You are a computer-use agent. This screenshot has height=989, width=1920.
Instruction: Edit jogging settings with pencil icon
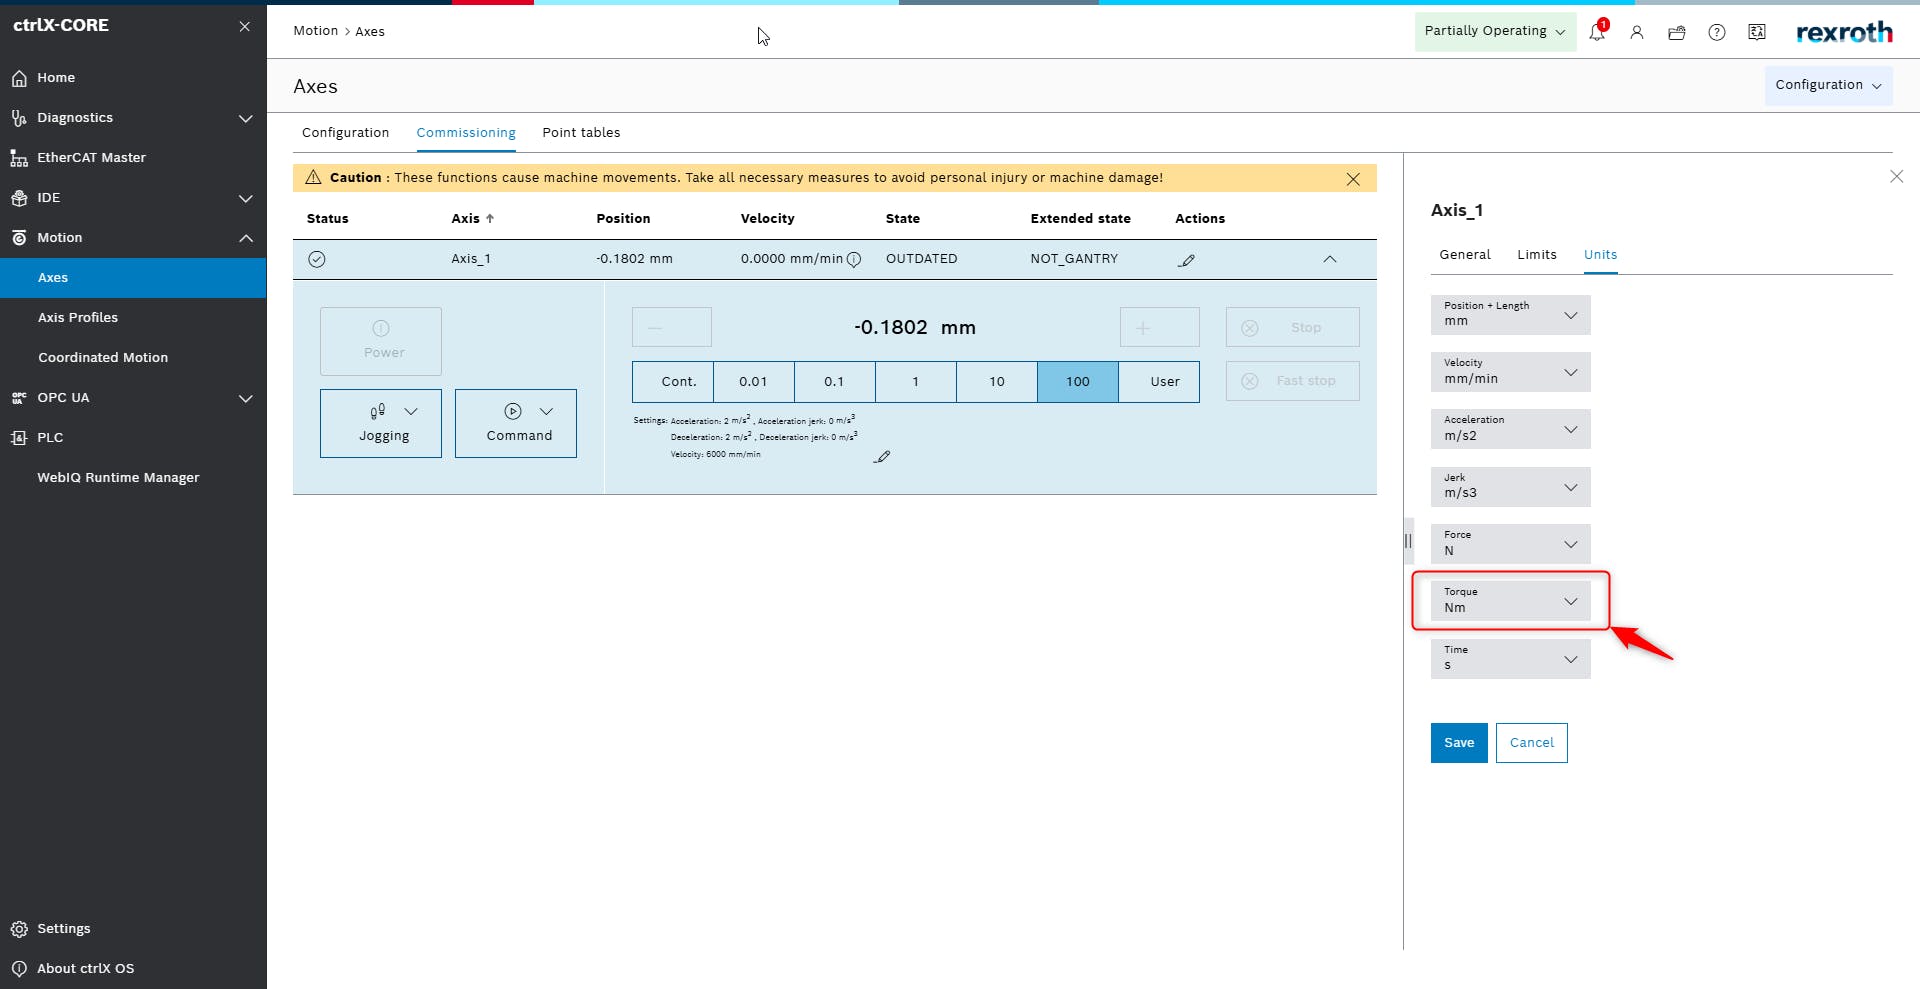pos(881,457)
